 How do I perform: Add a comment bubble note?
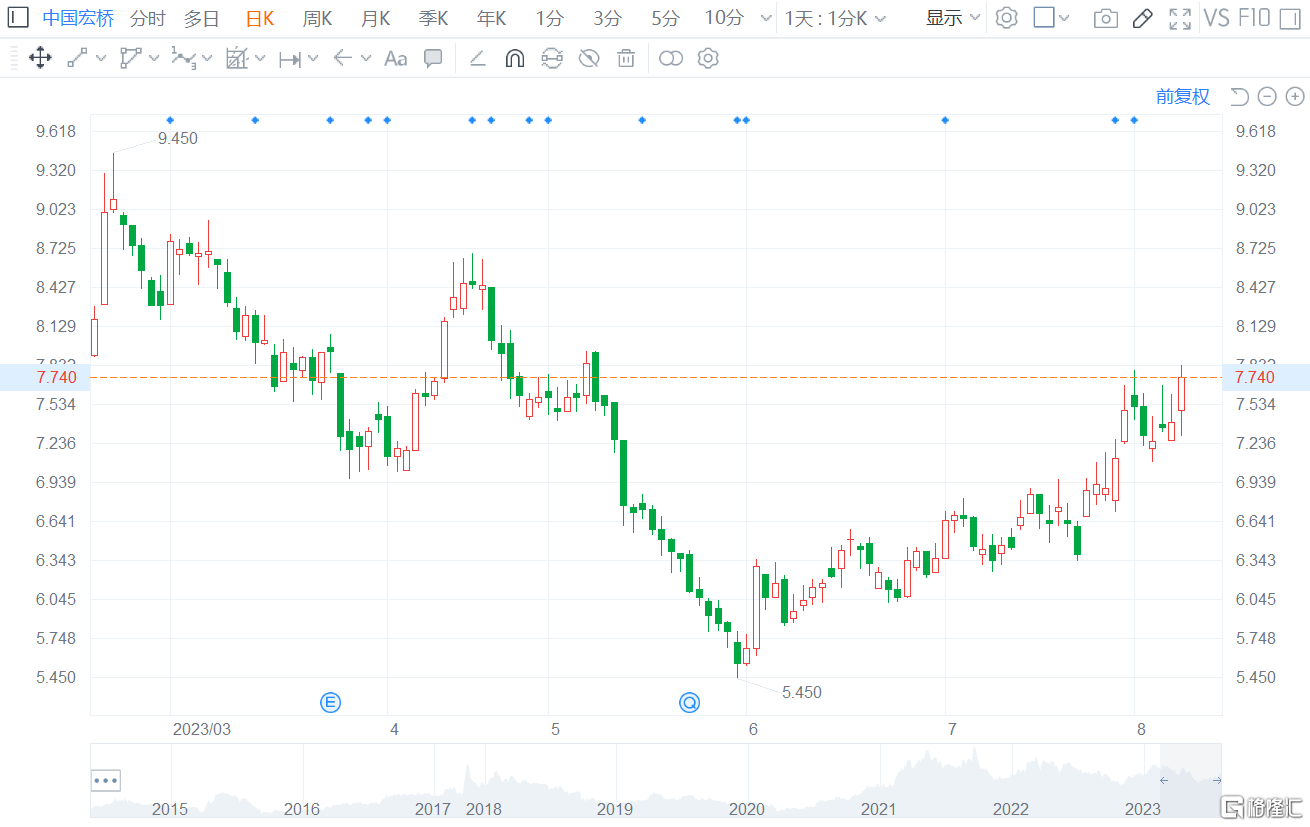click(433, 58)
